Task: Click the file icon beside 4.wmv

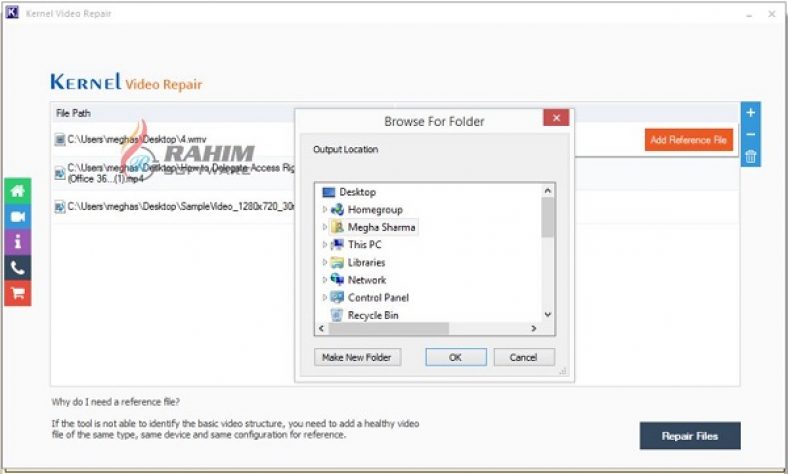Action: pyautogui.click(x=60, y=139)
